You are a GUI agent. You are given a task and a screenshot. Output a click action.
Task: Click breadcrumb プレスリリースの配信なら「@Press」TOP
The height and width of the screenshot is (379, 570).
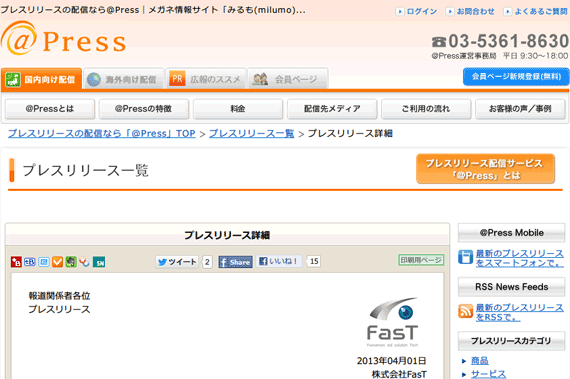click(102, 134)
